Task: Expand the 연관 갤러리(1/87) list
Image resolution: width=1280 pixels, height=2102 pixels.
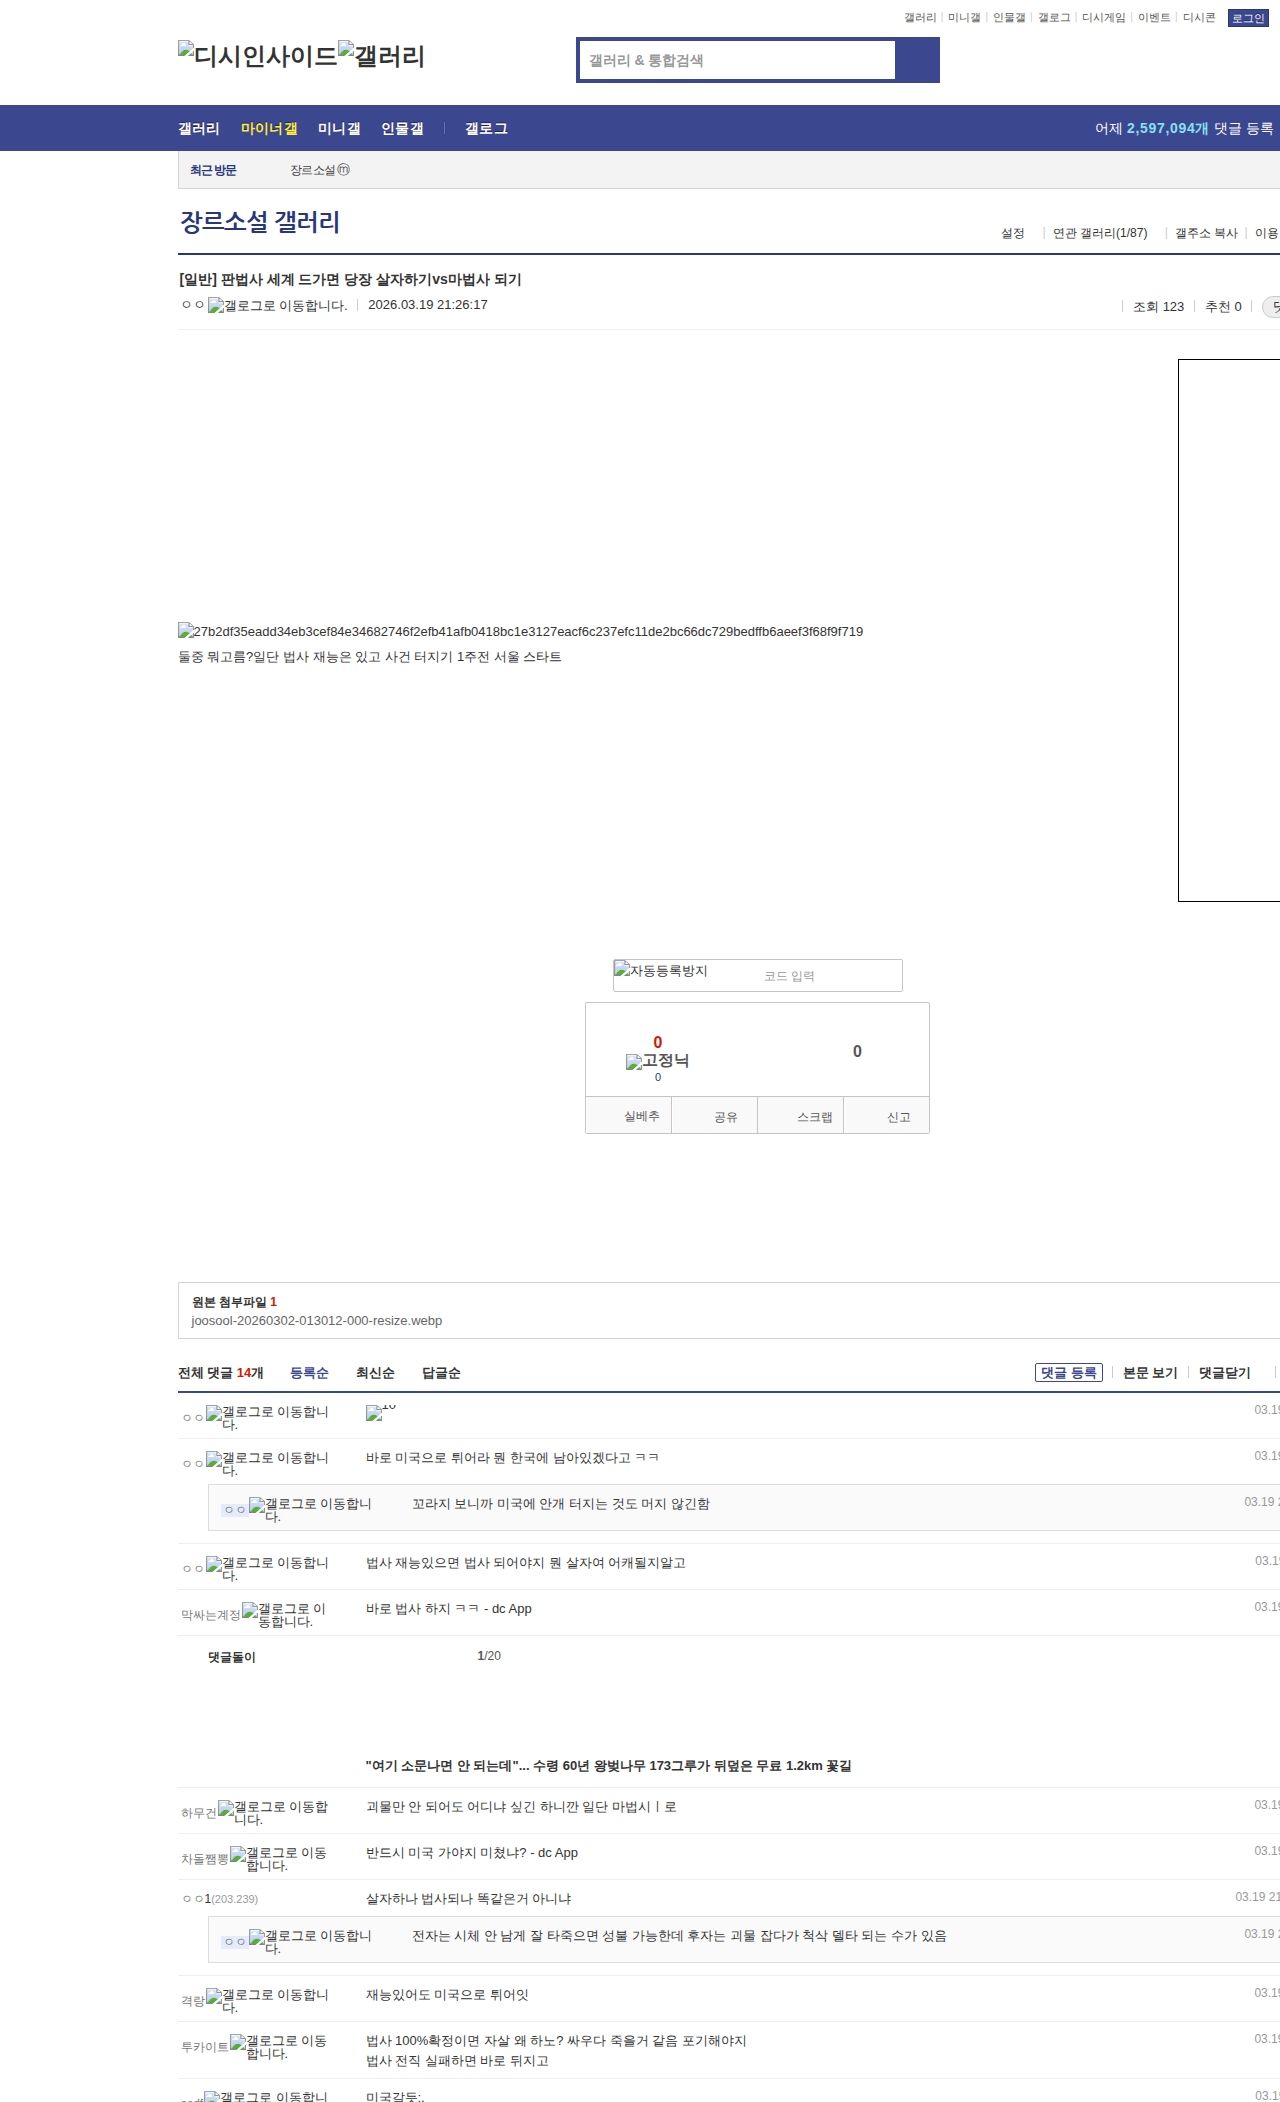Action: (x=1099, y=233)
